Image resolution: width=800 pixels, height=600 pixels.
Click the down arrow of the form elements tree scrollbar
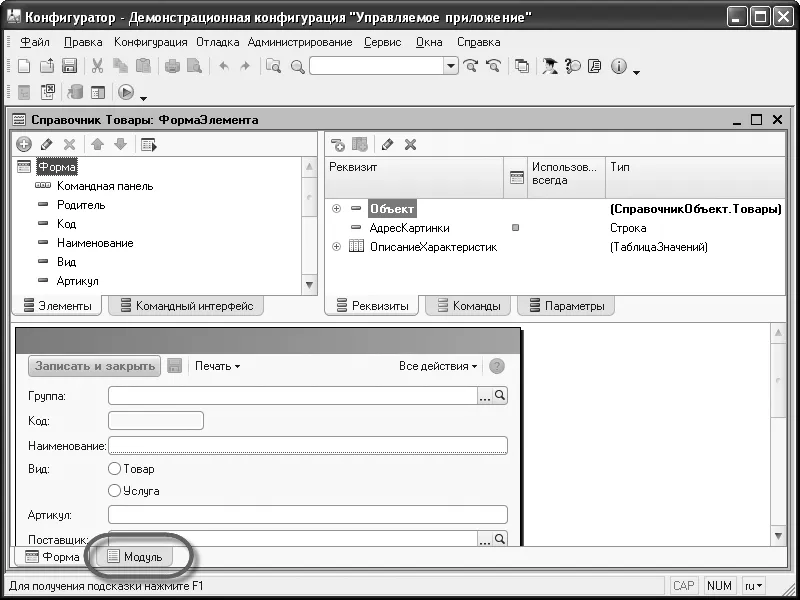tap(309, 285)
